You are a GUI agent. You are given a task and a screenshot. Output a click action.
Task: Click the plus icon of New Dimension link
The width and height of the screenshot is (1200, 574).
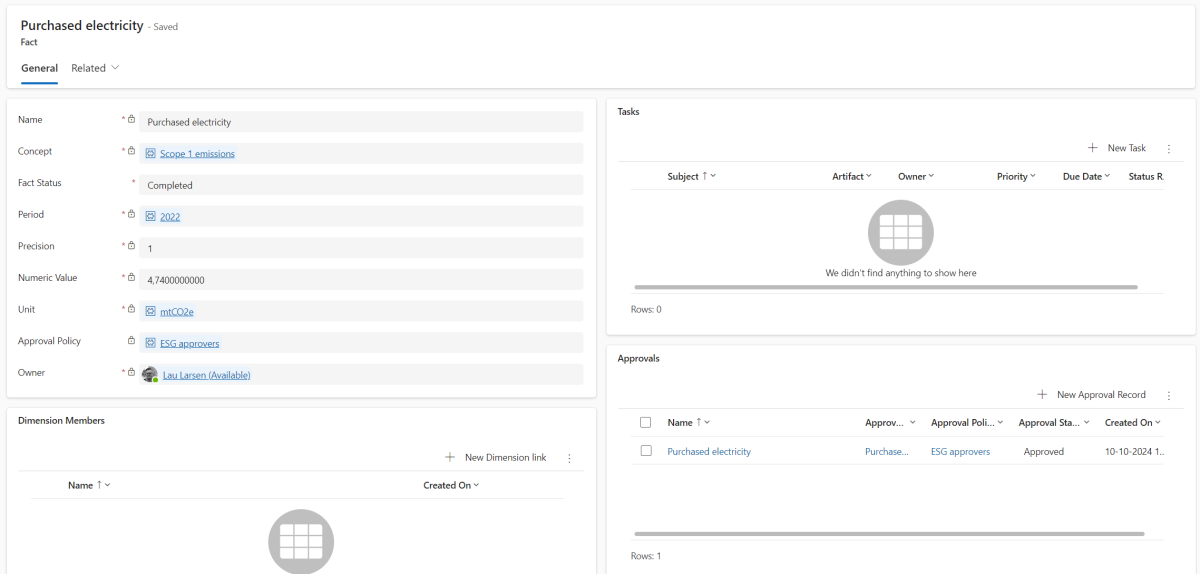(x=450, y=458)
